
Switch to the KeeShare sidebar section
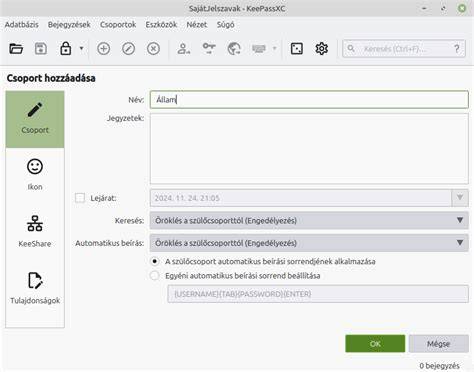tap(35, 232)
